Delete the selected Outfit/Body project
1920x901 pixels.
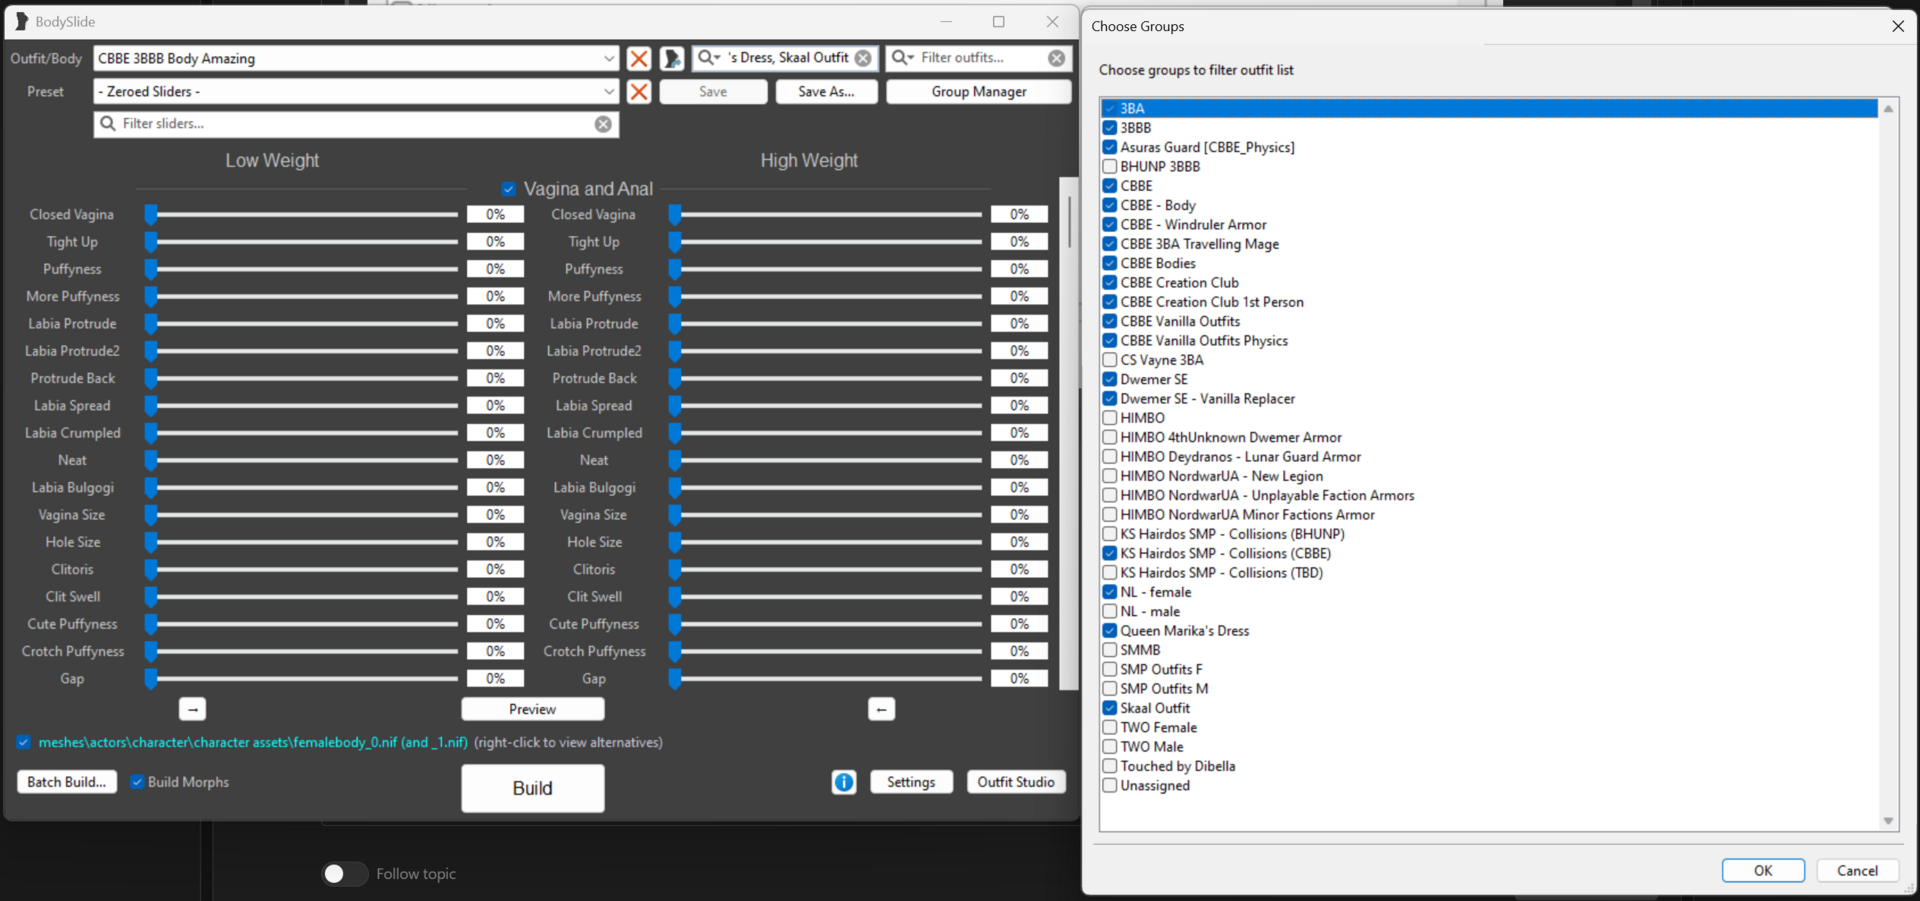tap(639, 59)
